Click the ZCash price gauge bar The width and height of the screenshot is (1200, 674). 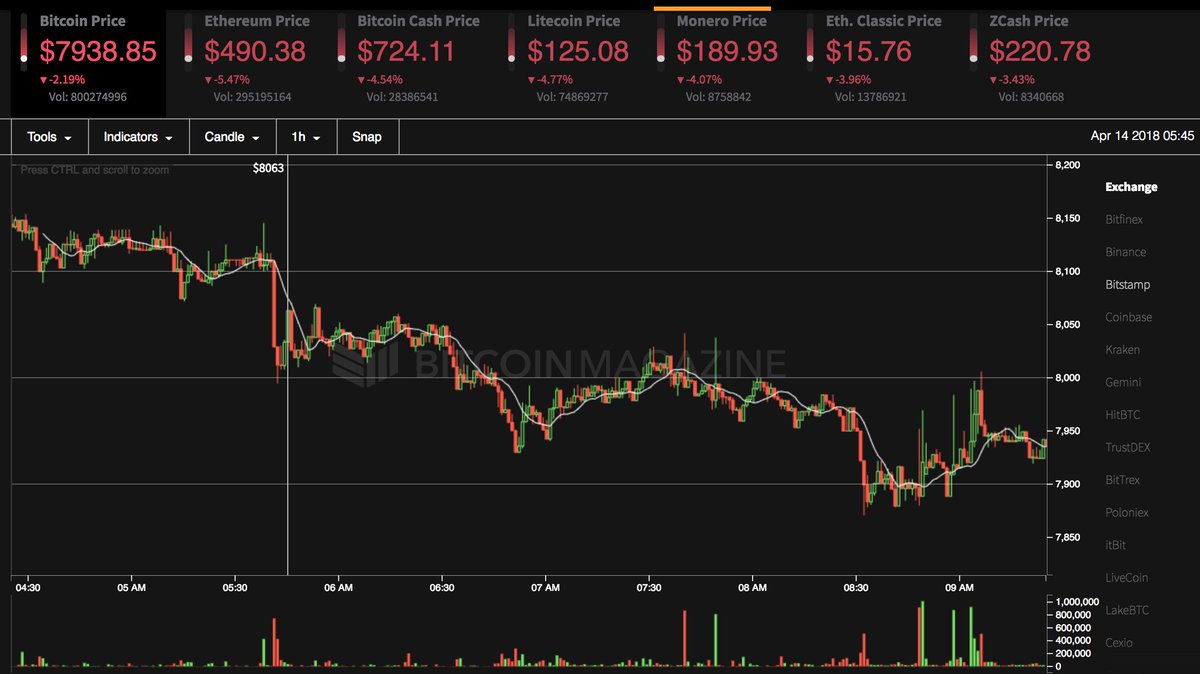click(972, 41)
